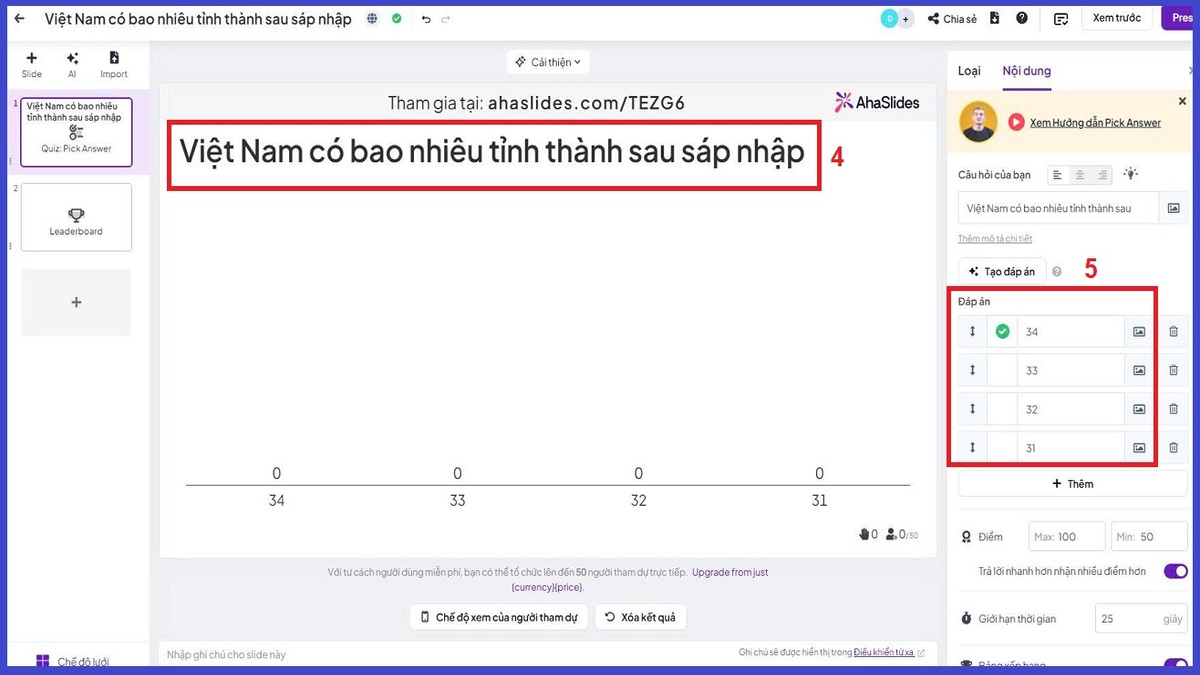Click the participant avatar D in the header

point(890,18)
